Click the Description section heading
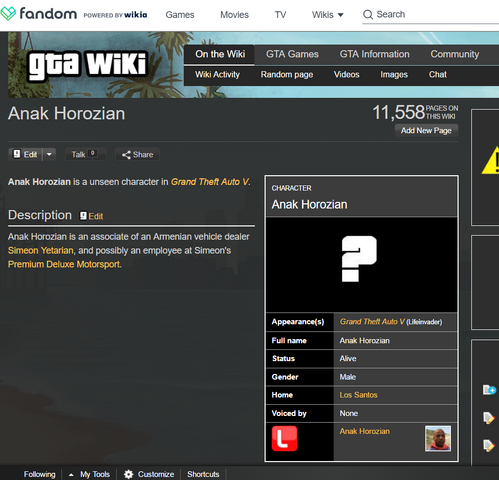The width and height of the screenshot is (499, 480). (x=40, y=215)
